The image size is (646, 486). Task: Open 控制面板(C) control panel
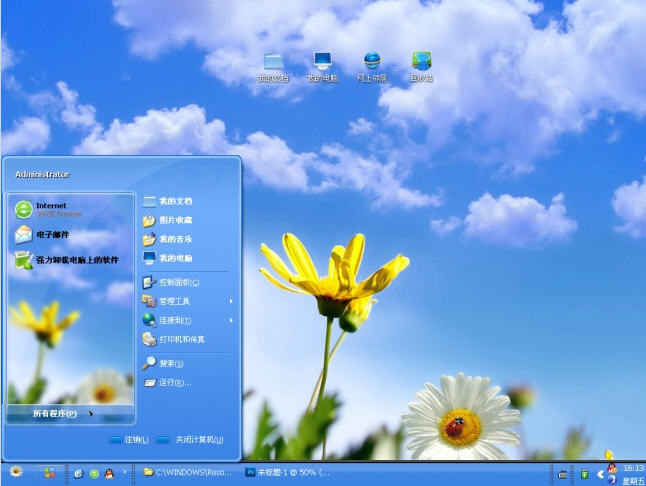(187, 283)
